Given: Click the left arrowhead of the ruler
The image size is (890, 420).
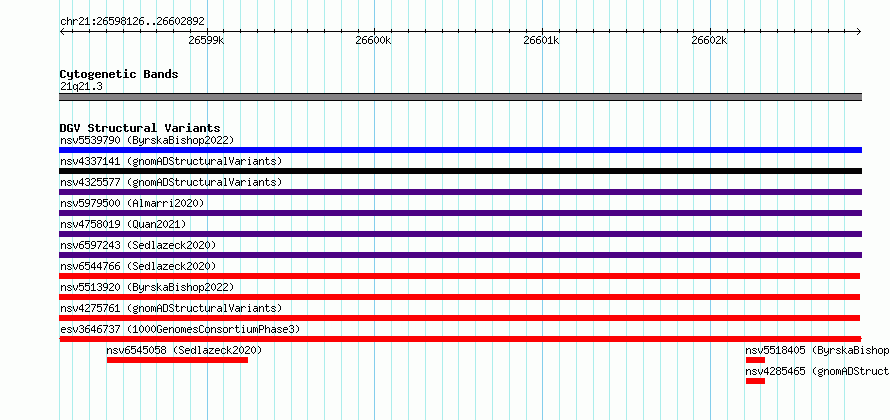Looking at the screenshot, I should pos(62,31).
